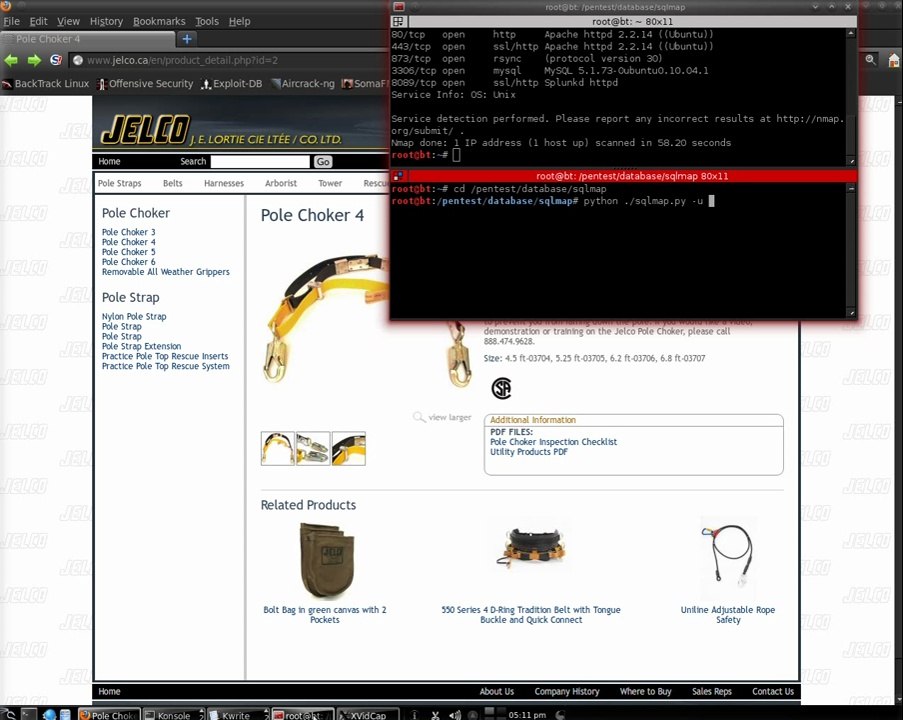Click the info tray icon in taskbar

click(413, 715)
